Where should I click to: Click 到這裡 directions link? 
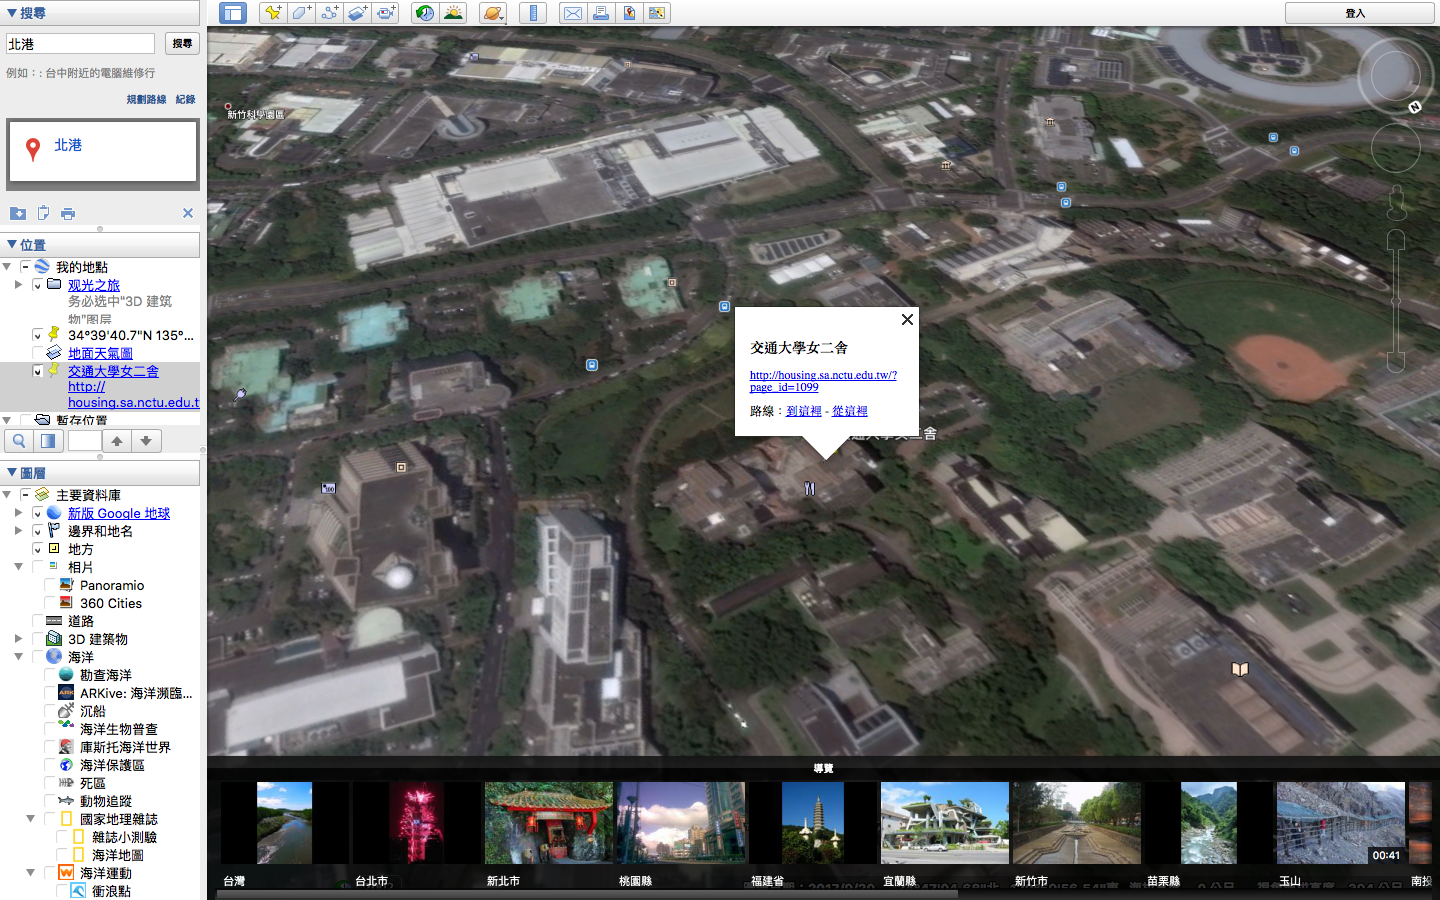(x=804, y=411)
